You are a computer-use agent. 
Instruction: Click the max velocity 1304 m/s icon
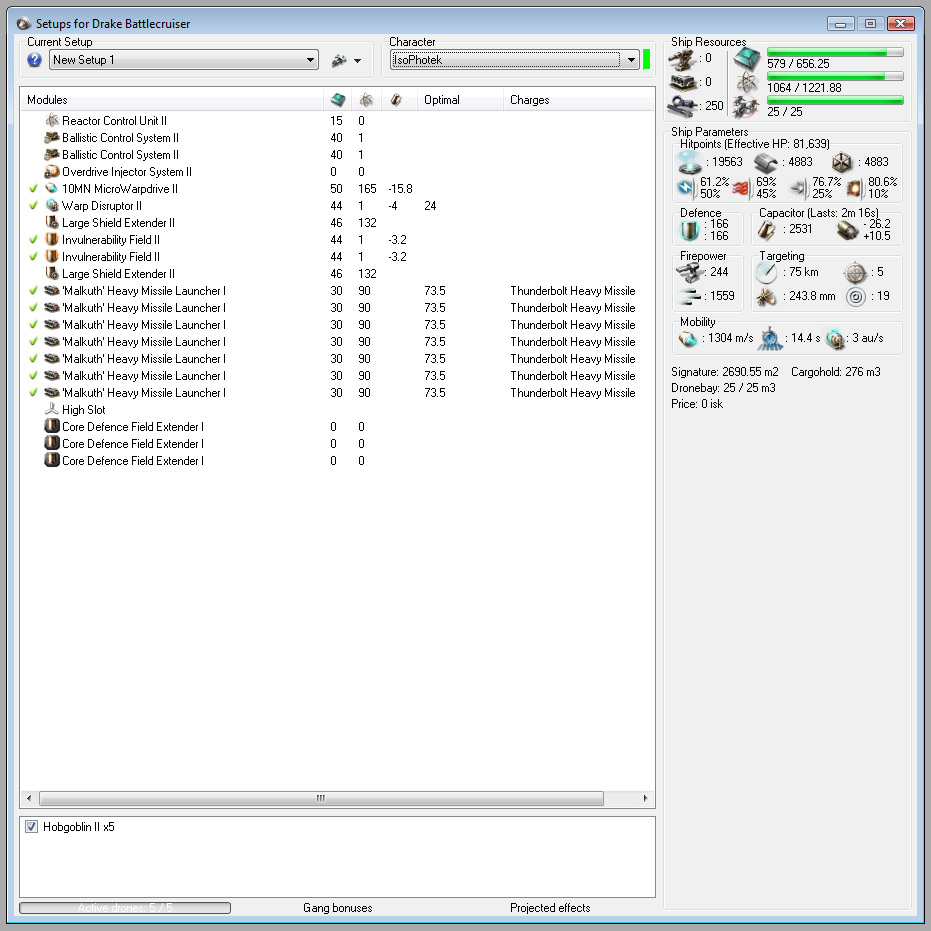coord(688,339)
